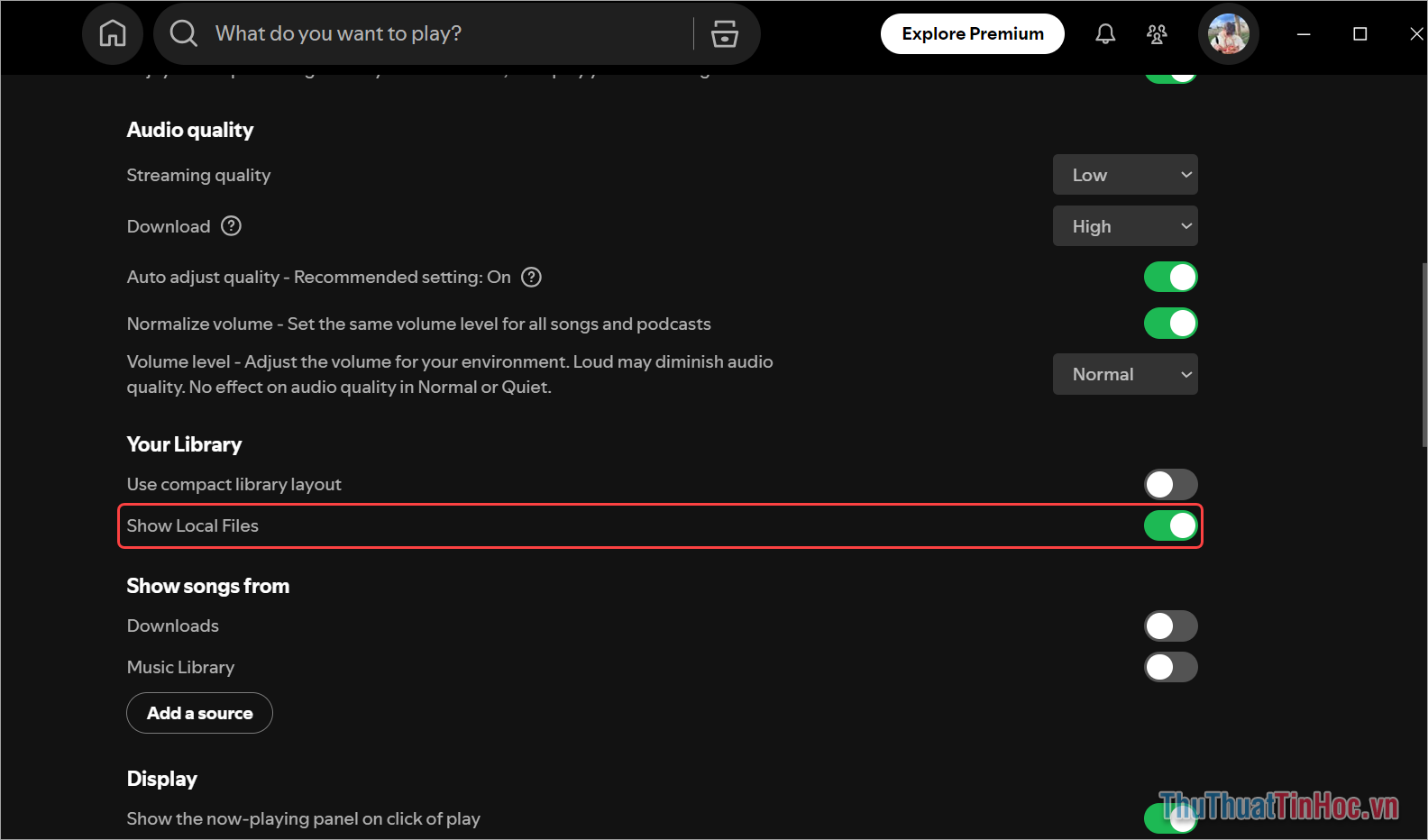Click the search magnifier icon
The height and width of the screenshot is (840, 1428).
tap(183, 33)
